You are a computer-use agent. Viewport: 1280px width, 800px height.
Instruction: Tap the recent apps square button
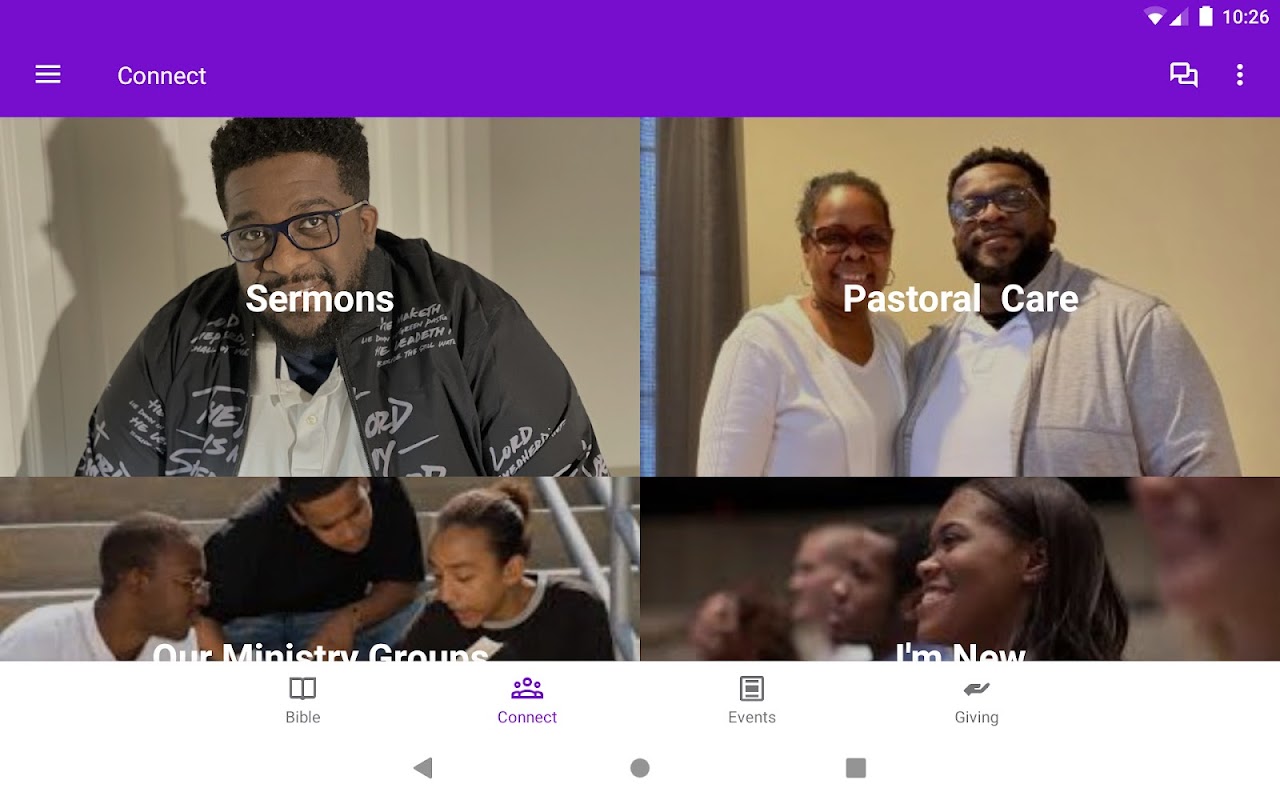[x=856, y=768]
